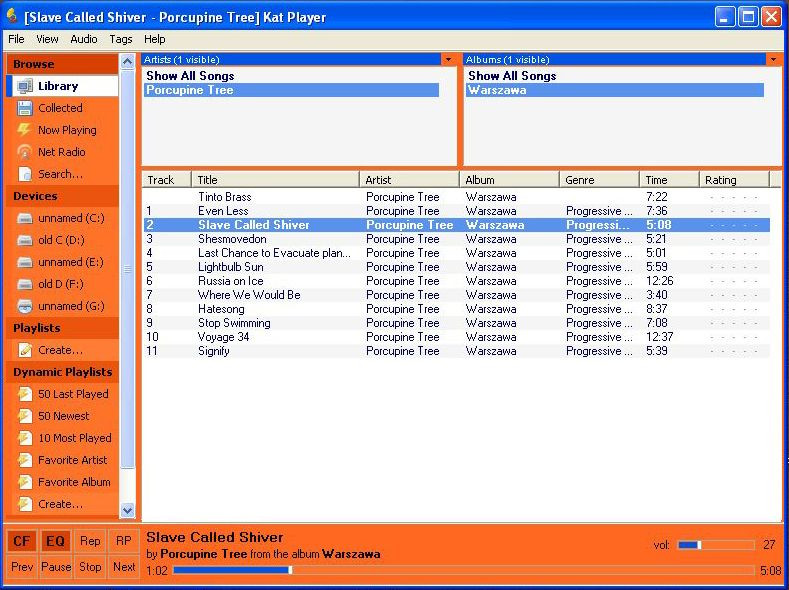789x590 pixels.
Task: Click the sidebar scroll down arrow
Action: click(x=128, y=511)
